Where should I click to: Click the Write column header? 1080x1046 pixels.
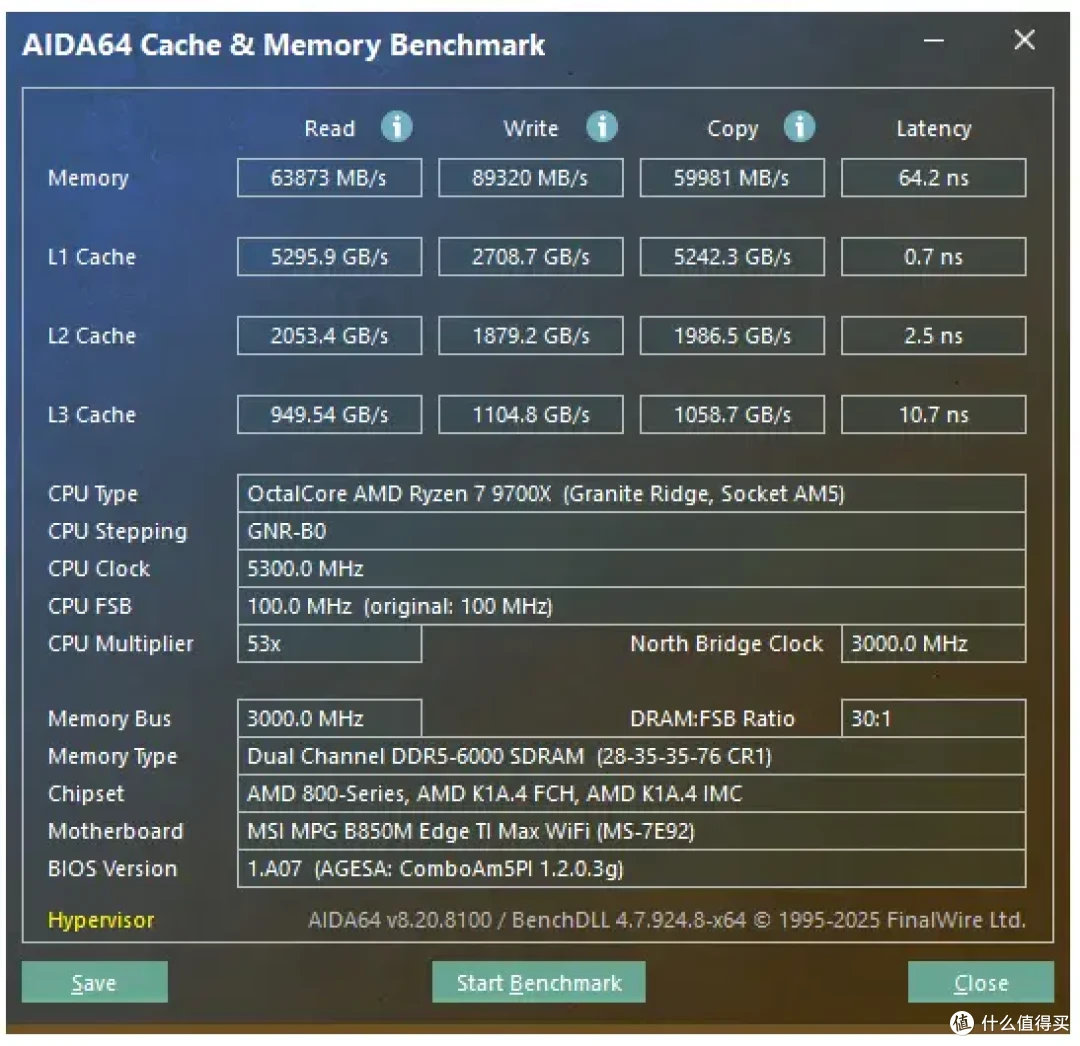[530, 128]
